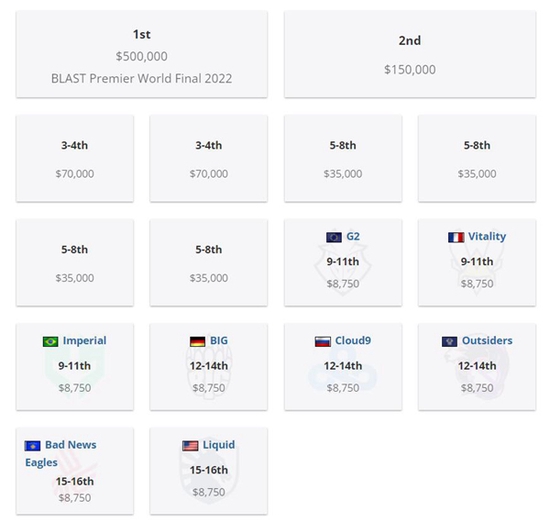Open the Vitality team link
Viewport: 550px width, 523px height.
487,236
